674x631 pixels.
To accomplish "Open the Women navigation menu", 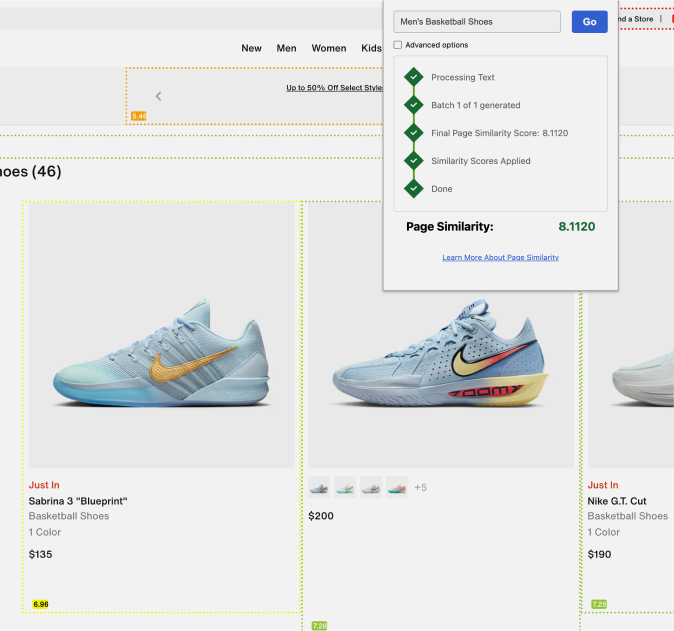I will coord(329,48).
